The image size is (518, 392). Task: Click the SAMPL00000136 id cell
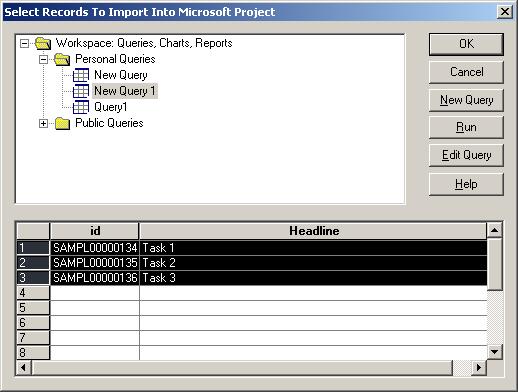tap(95, 278)
